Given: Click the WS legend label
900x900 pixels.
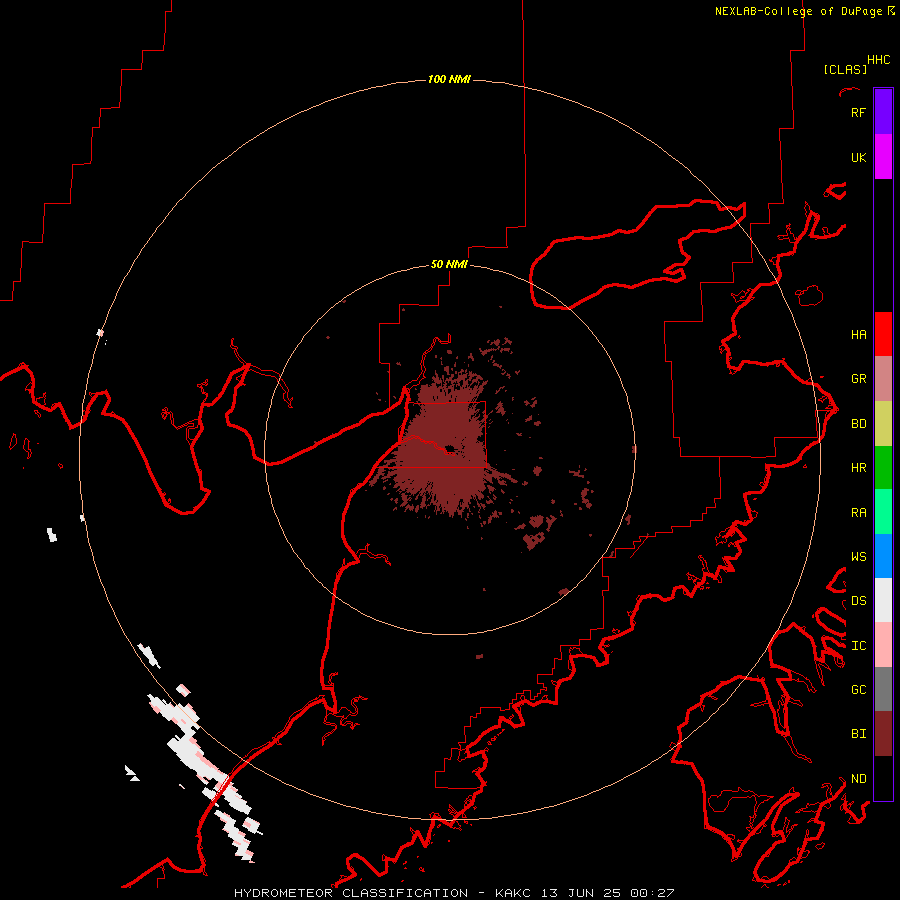Looking at the screenshot, I should 858,556.
